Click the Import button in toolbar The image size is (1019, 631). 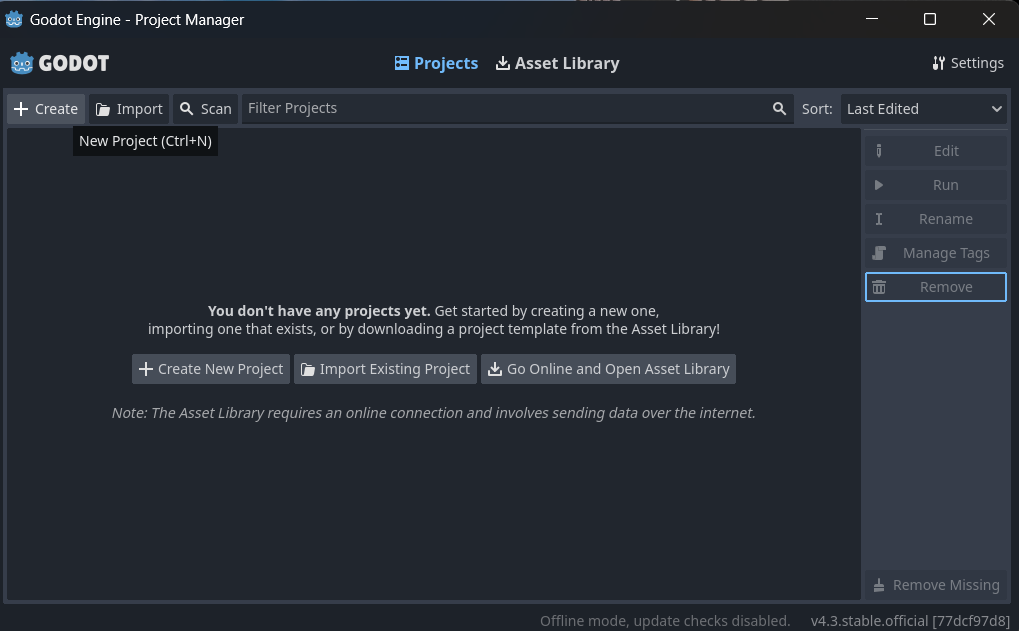point(129,109)
